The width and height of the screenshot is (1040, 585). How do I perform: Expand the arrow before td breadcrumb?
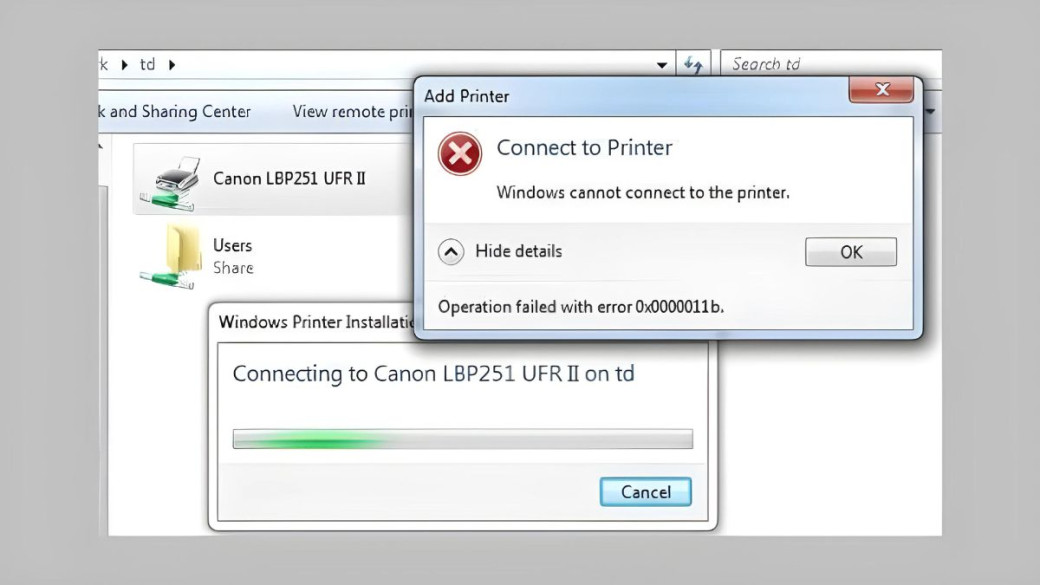tap(124, 64)
